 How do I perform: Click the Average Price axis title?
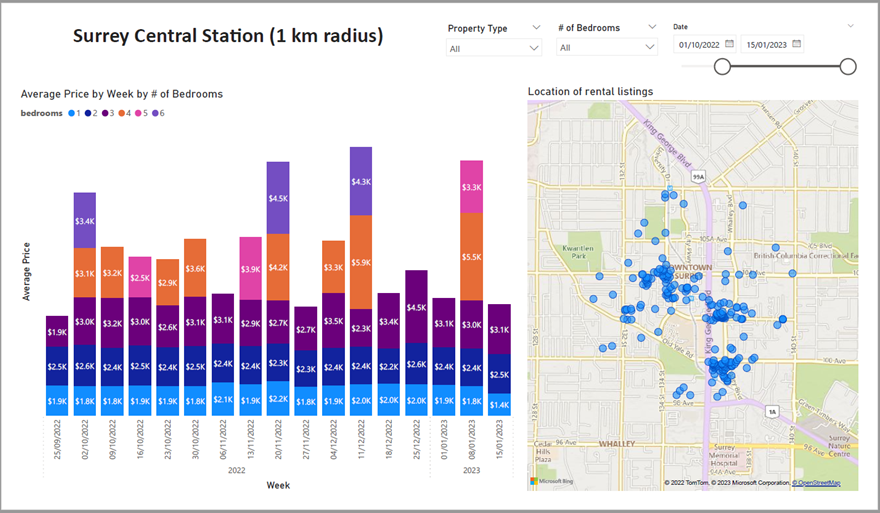pos(26,272)
